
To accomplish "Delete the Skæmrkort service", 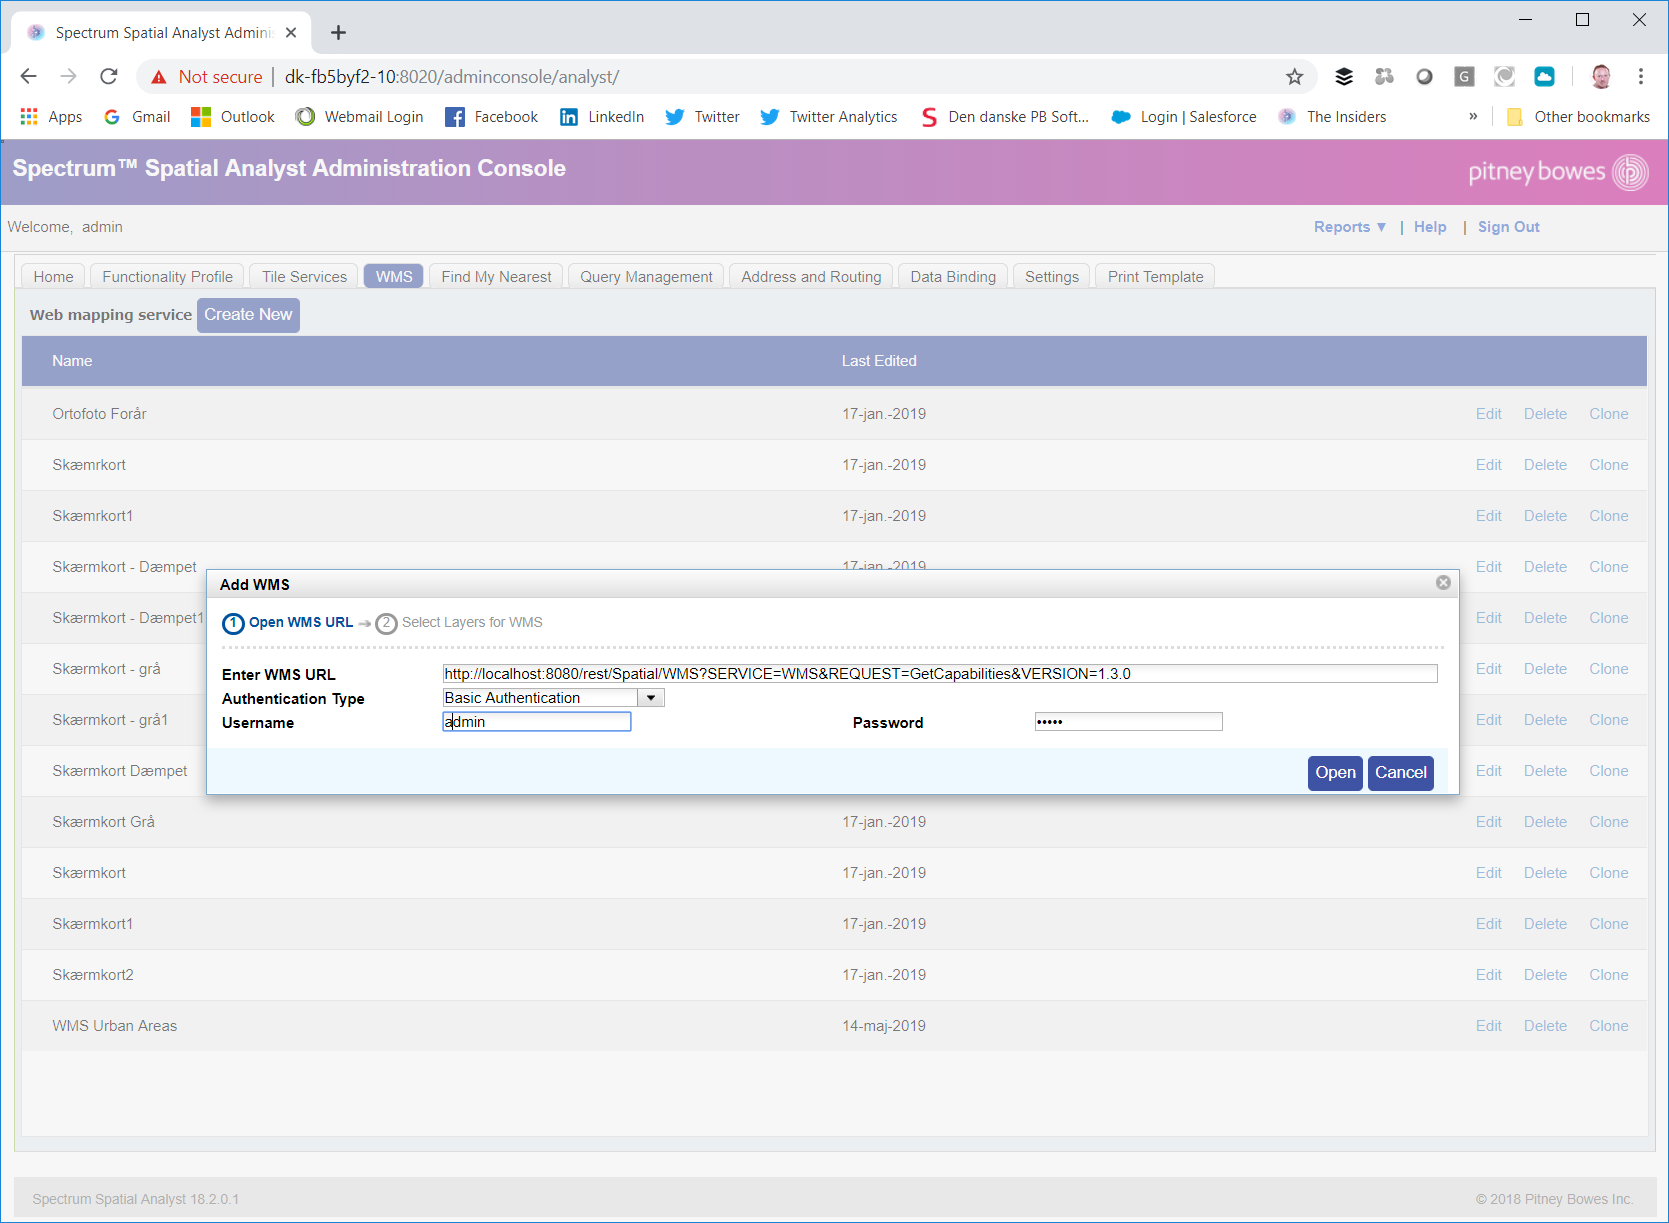I will point(1545,465).
